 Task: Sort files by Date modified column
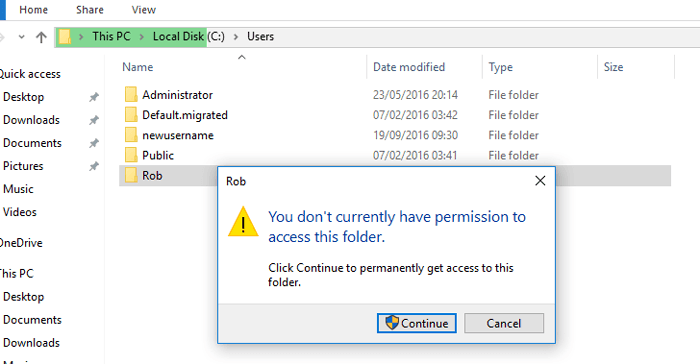tap(409, 67)
